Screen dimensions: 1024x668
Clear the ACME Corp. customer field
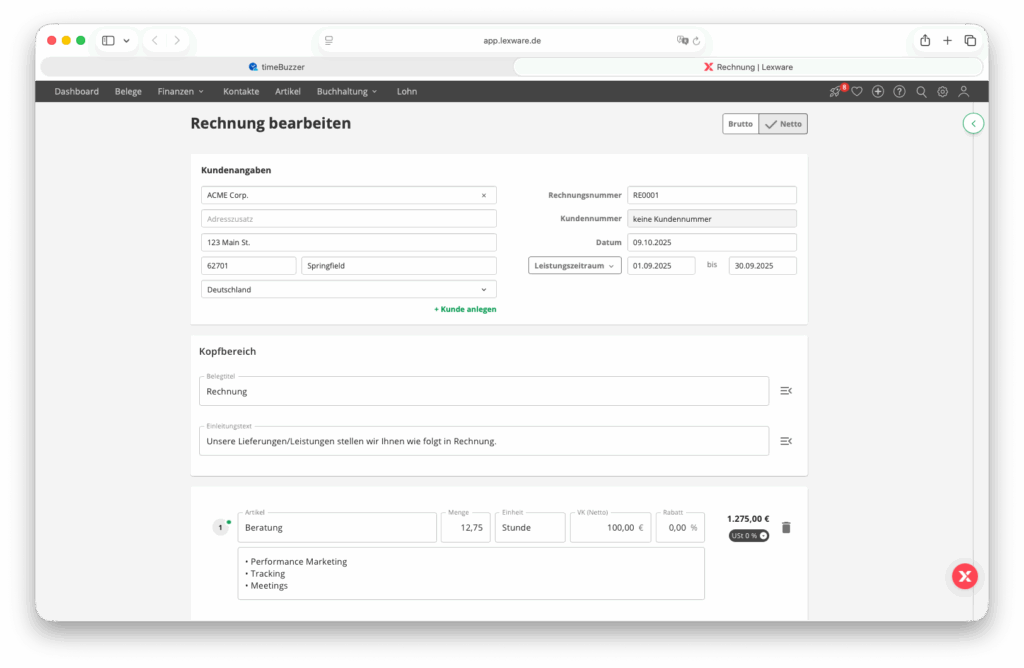(x=484, y=195)
